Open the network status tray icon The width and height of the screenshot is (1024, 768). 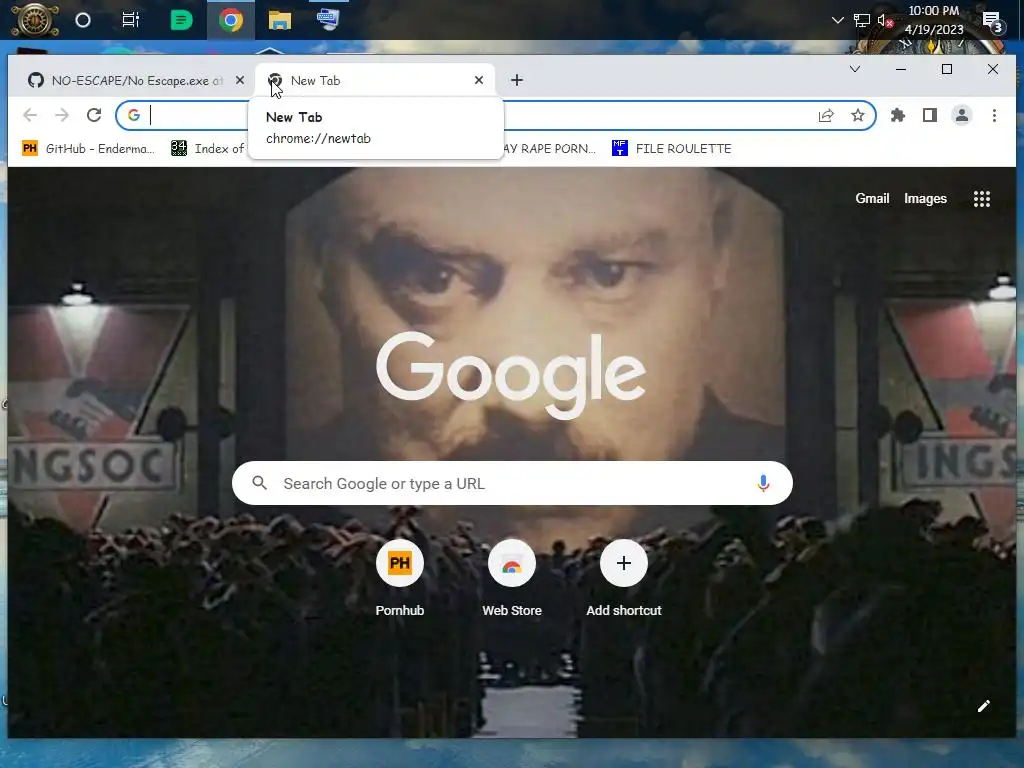861,20
